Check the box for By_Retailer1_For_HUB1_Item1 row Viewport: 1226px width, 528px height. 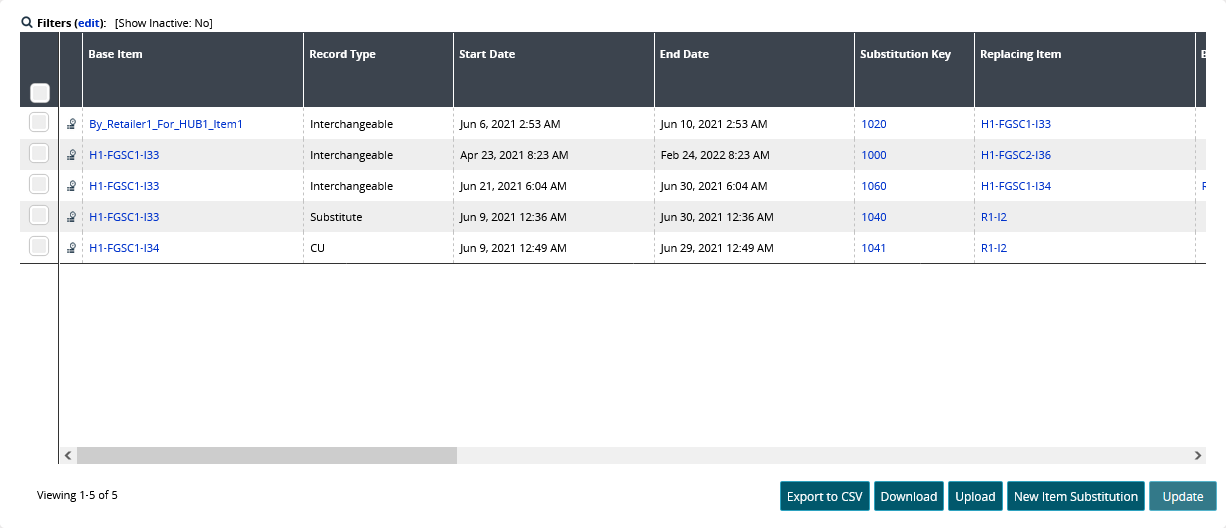pyautogui.click(x=39, y=123)
